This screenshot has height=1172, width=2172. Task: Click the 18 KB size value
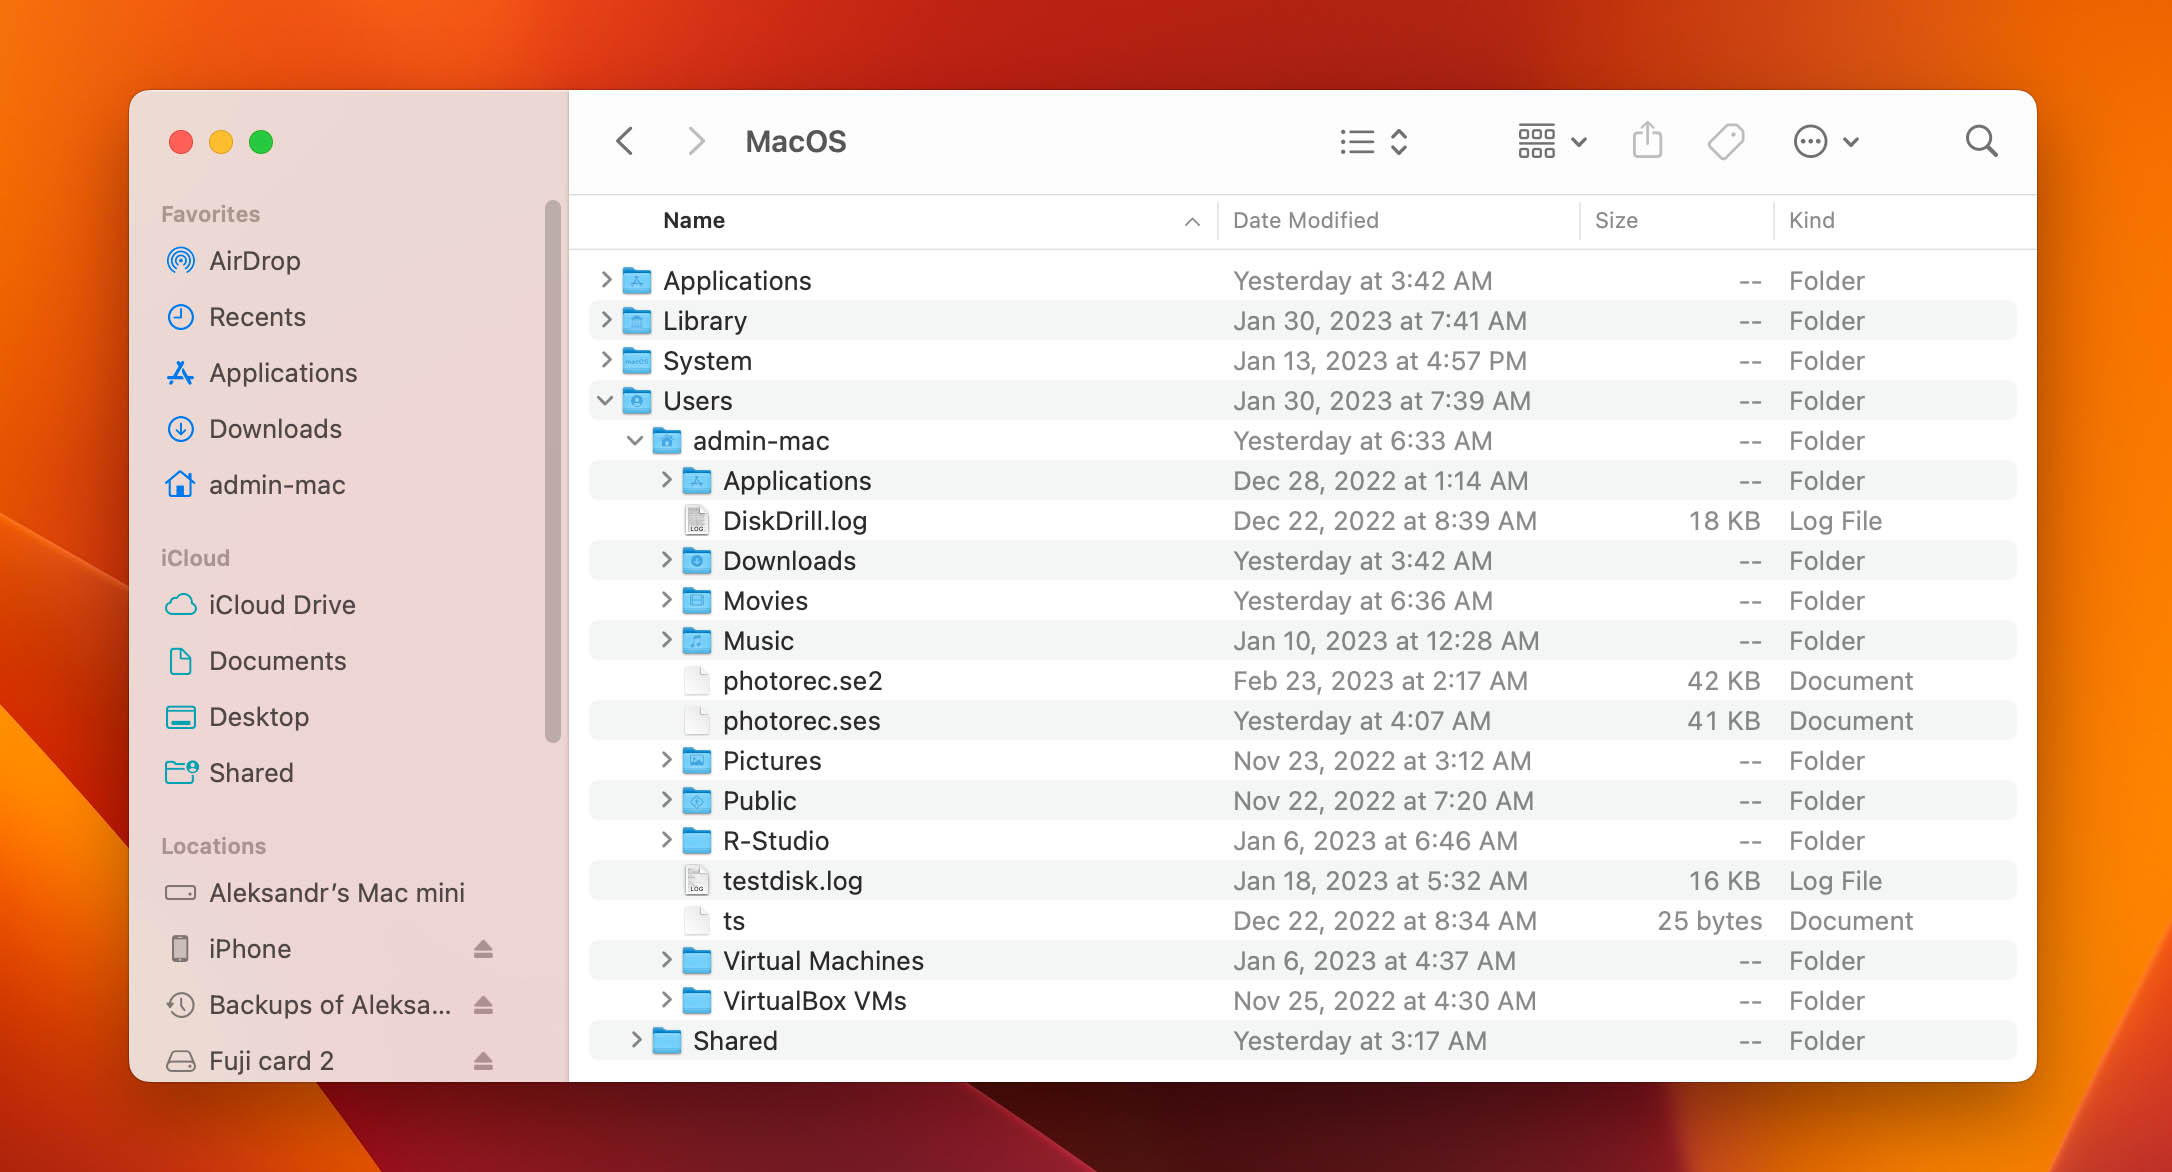coord(1724,521)
